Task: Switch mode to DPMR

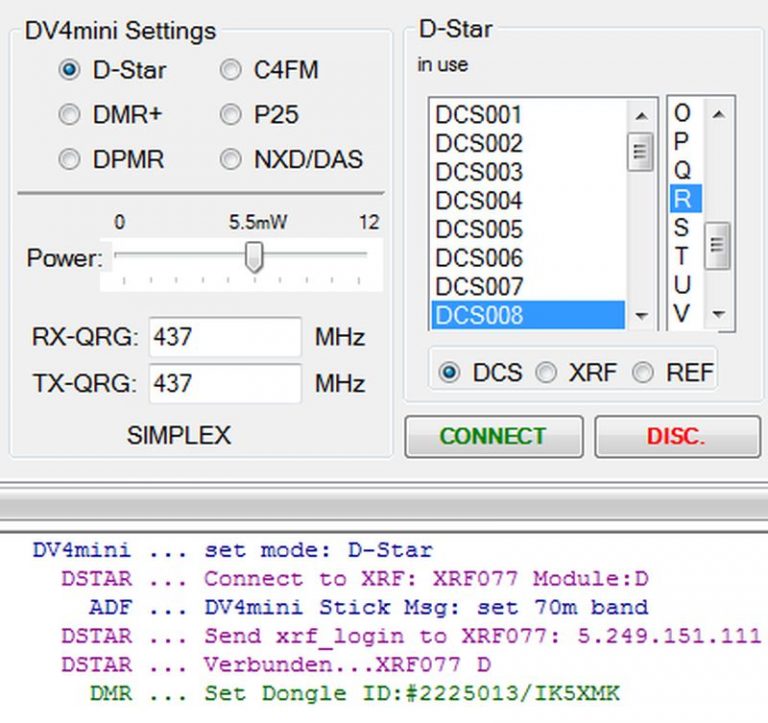Action: pyautogui.click(x=69, y=159)
